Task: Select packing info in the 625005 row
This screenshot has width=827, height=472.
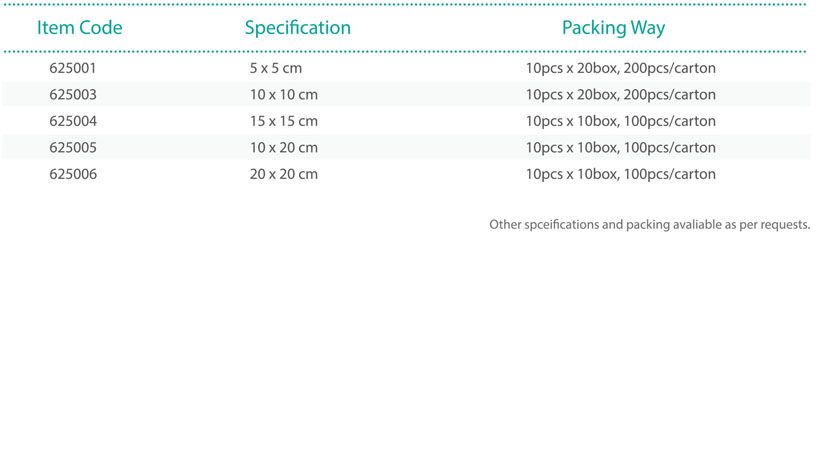Action: 620,148
